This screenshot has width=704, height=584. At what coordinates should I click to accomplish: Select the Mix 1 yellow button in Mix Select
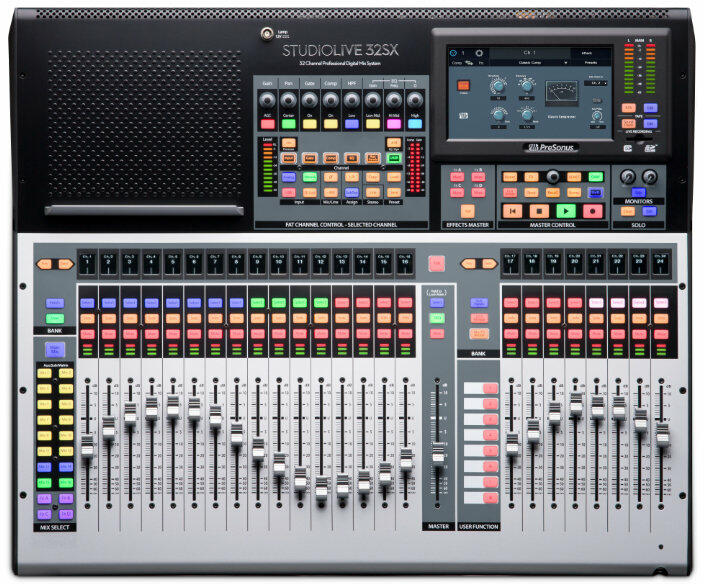click(44, 373)
